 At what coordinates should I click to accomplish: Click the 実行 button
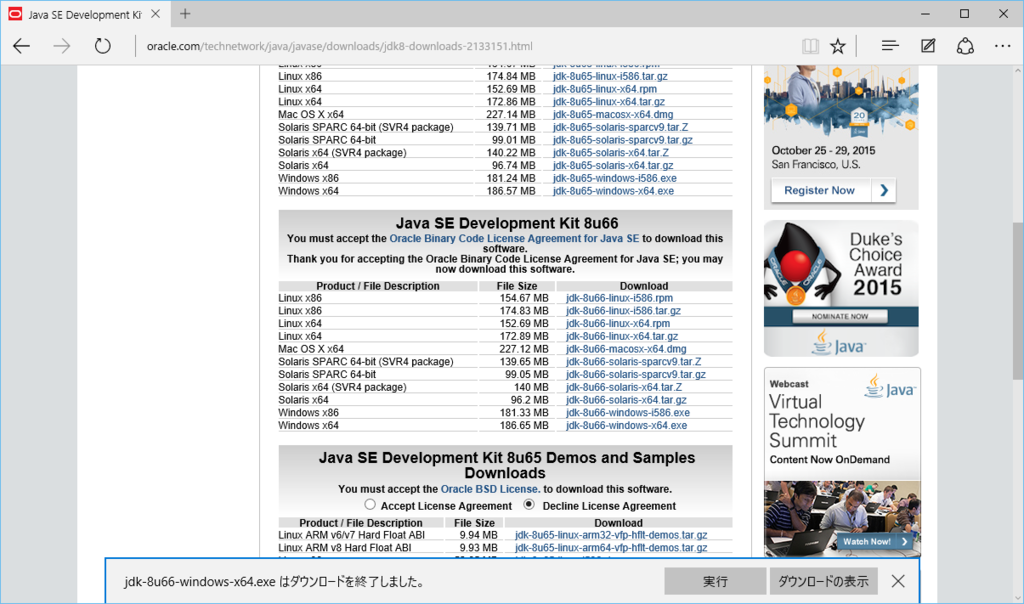click(715, 581)
